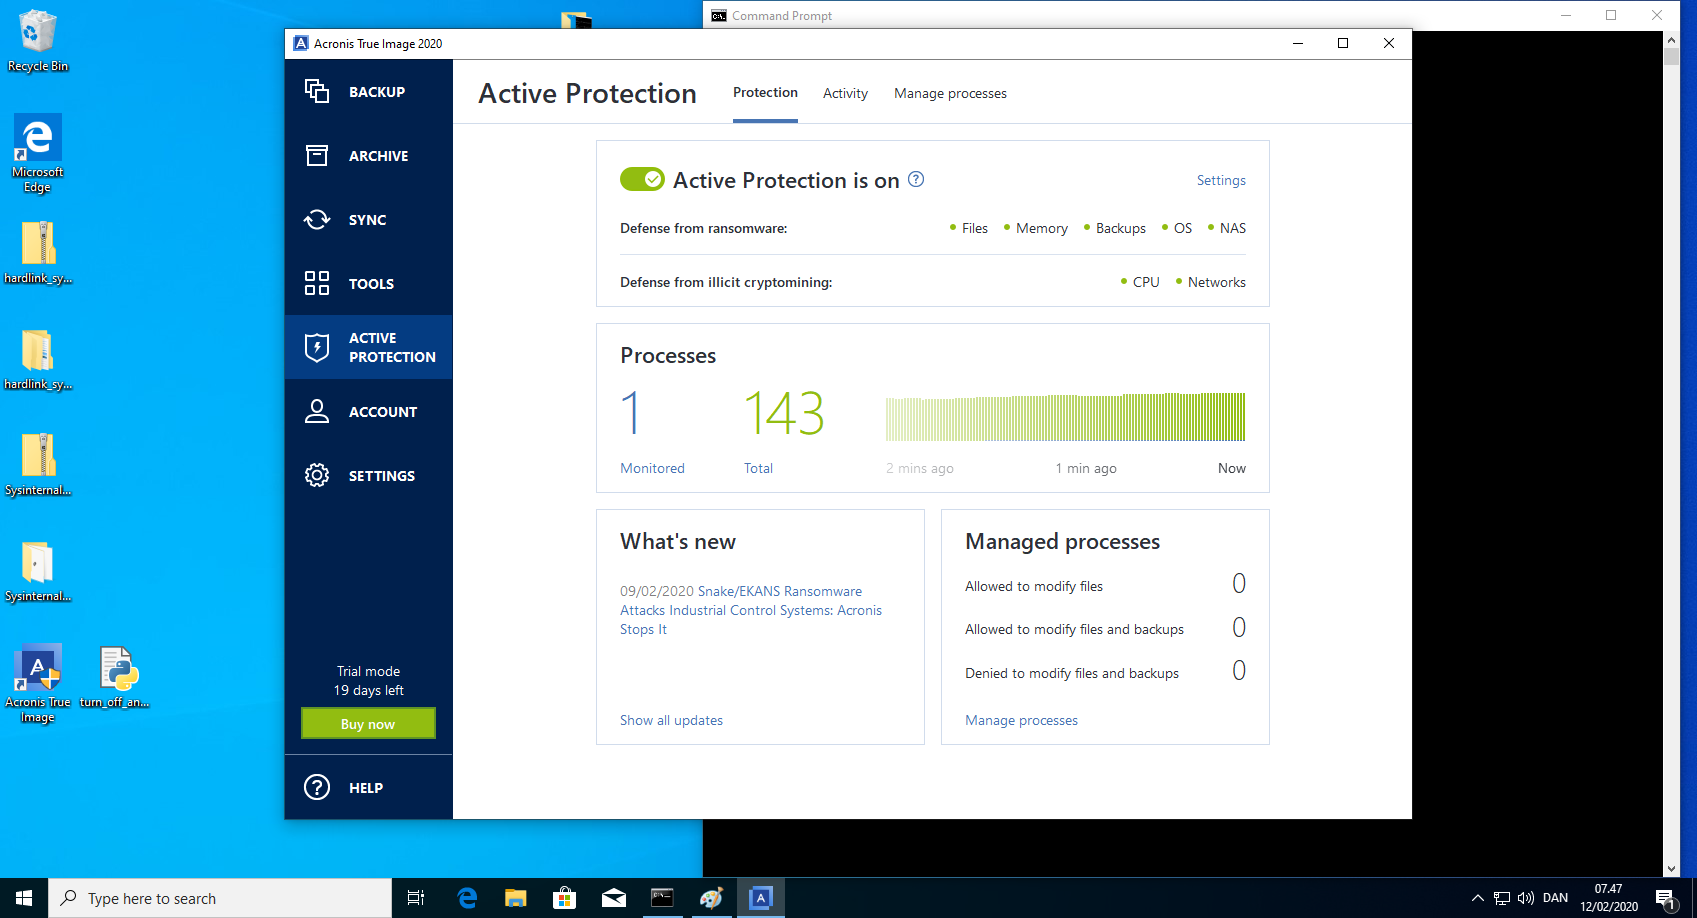Screen dimensions: 1697x918
Task: Click the green Buy now button
Action: pos(368,724)
